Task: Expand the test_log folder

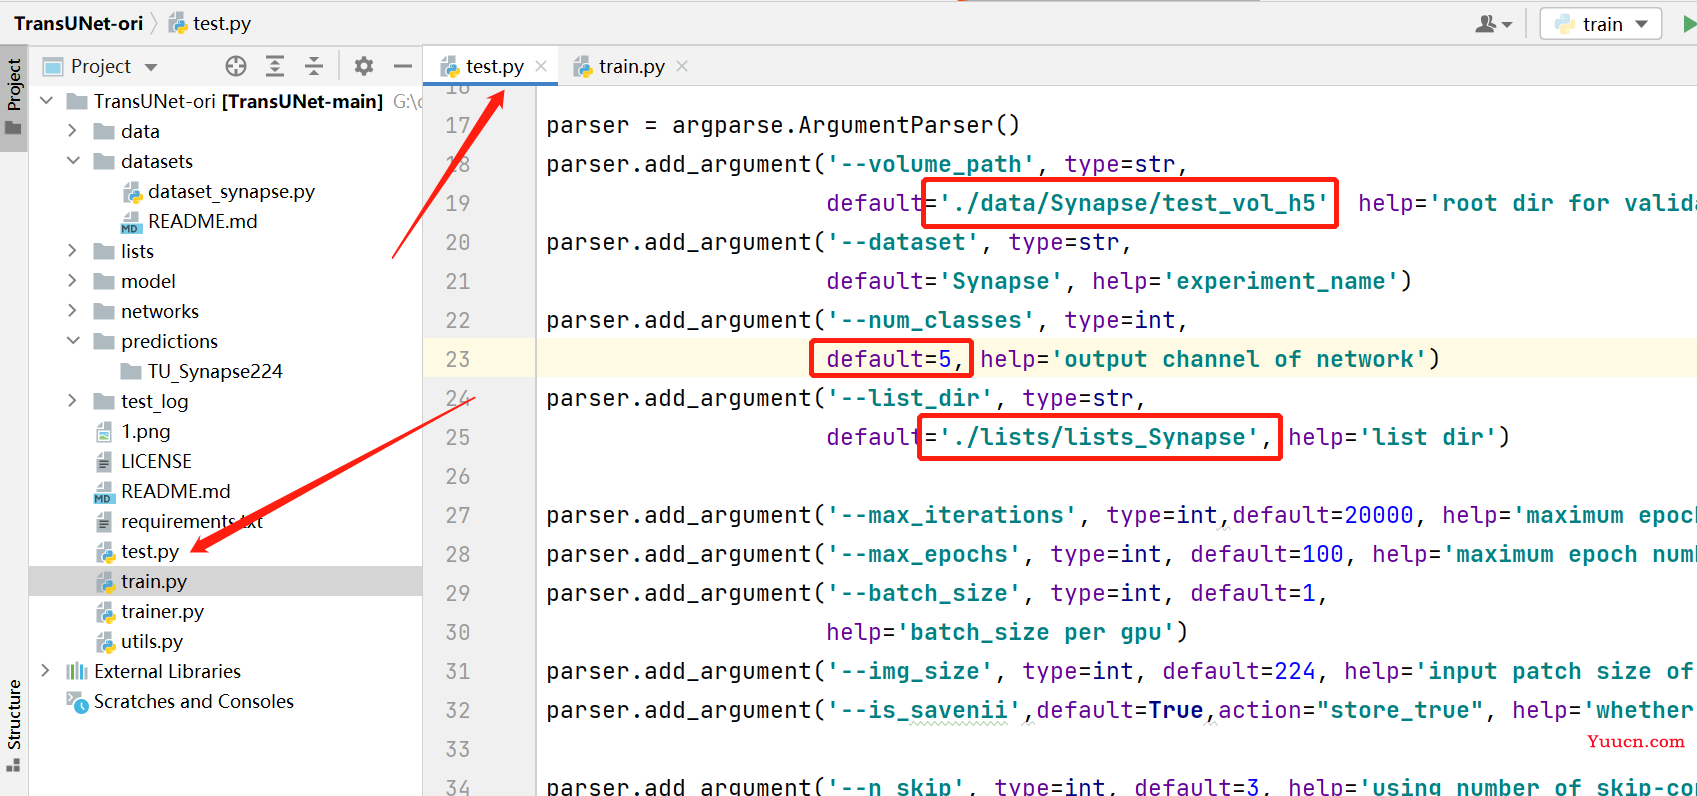Action: pyautogui.click(x=72, y=401)
